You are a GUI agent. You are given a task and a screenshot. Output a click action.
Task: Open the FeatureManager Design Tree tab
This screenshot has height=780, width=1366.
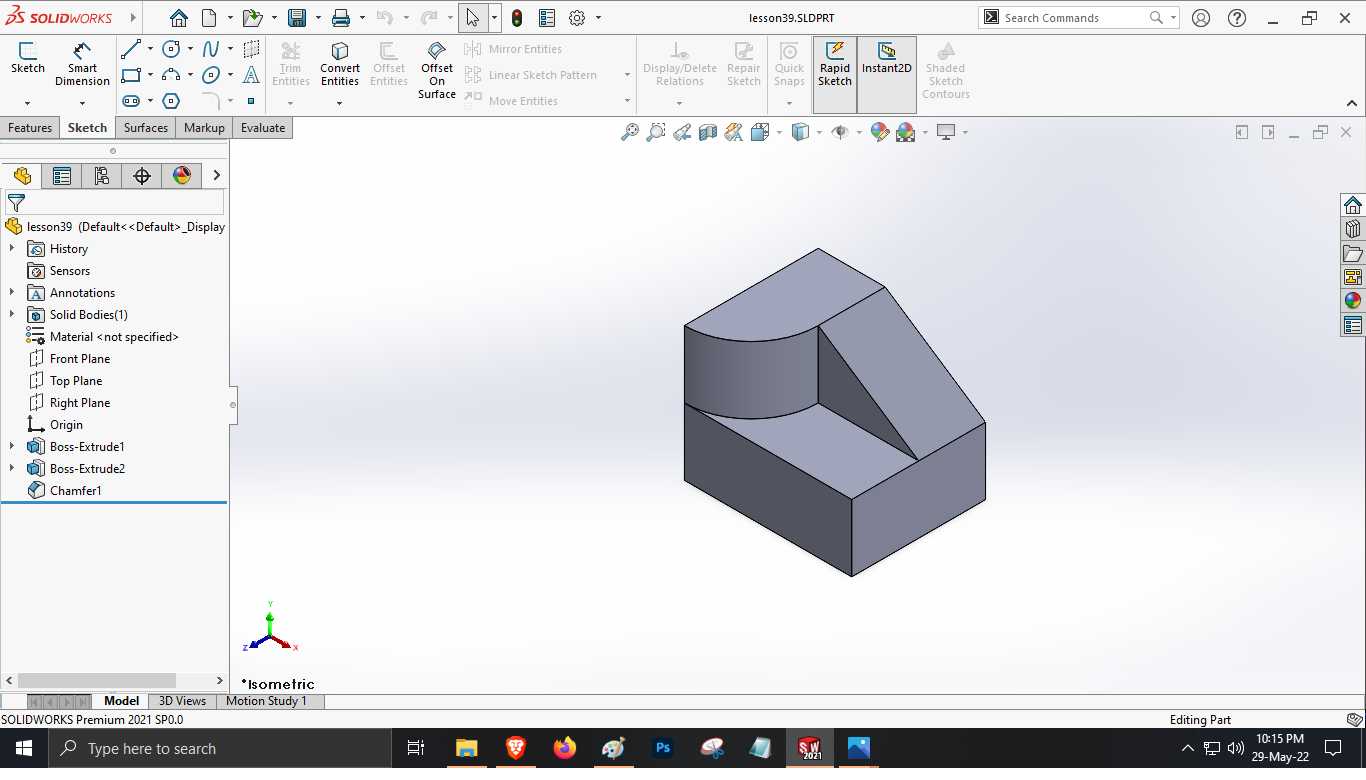click(x=22, y=176)
